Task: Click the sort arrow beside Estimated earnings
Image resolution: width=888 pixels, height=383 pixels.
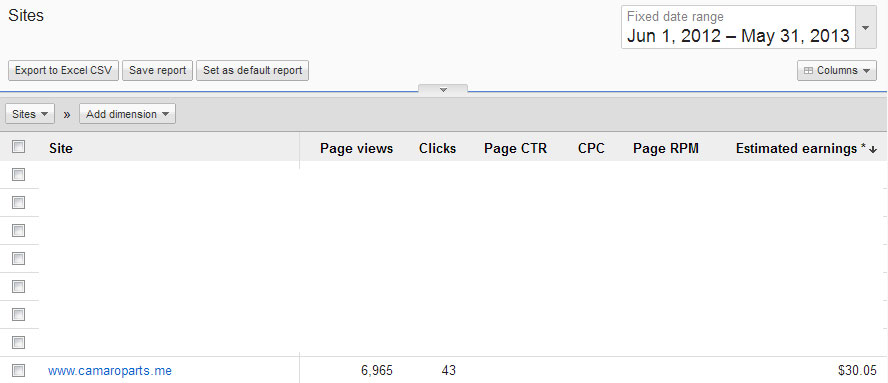Action: coord(873,149)
